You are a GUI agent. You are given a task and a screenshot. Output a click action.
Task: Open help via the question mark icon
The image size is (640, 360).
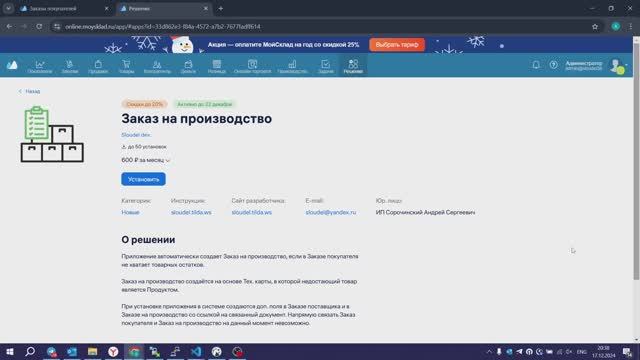click(x=553, y=65)
